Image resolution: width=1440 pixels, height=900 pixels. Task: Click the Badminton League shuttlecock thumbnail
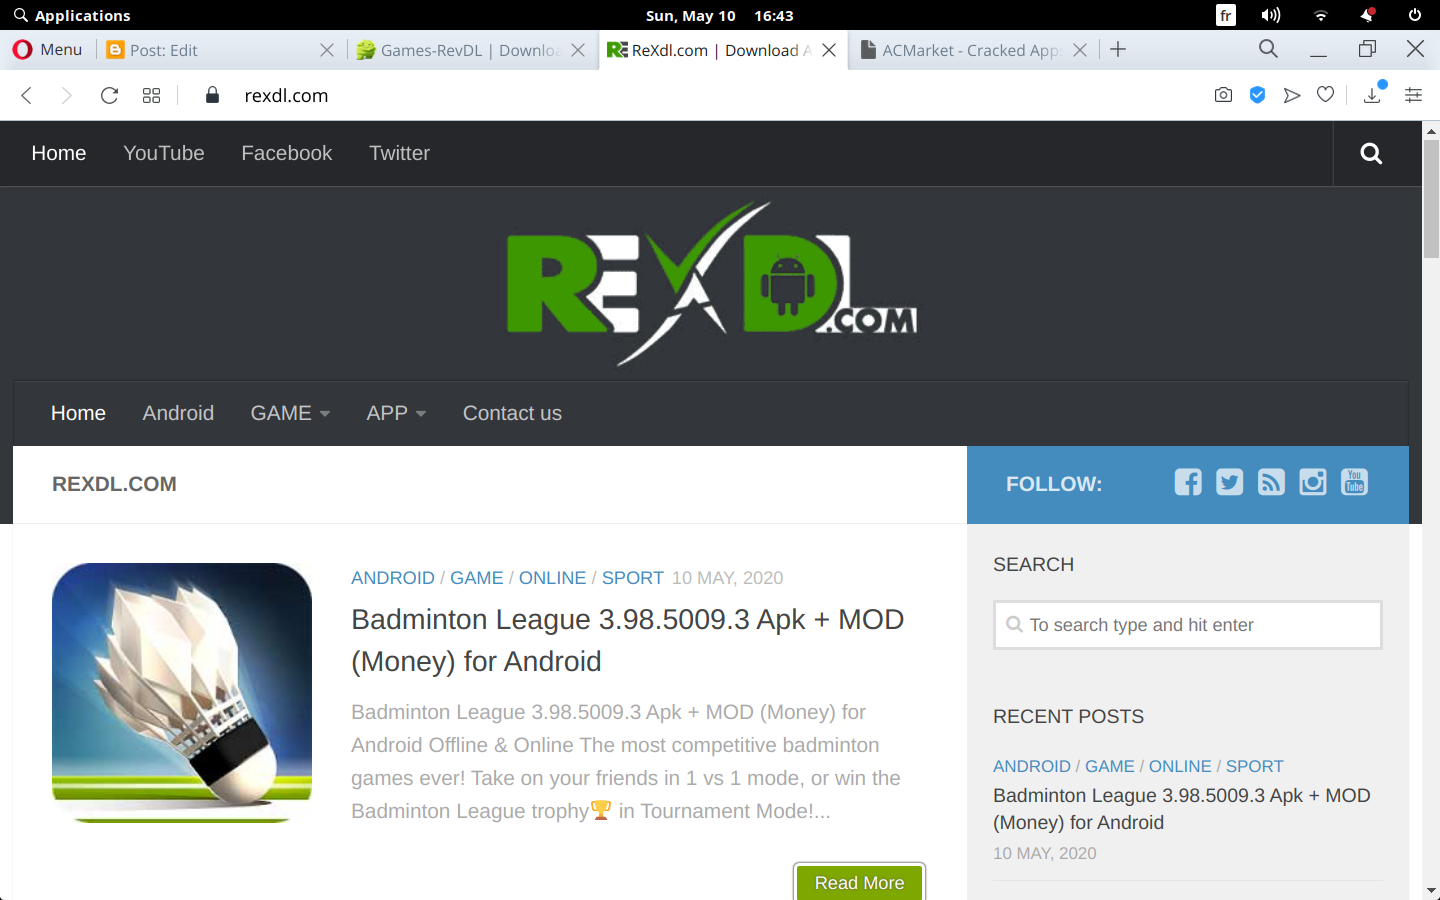point(182,693)
